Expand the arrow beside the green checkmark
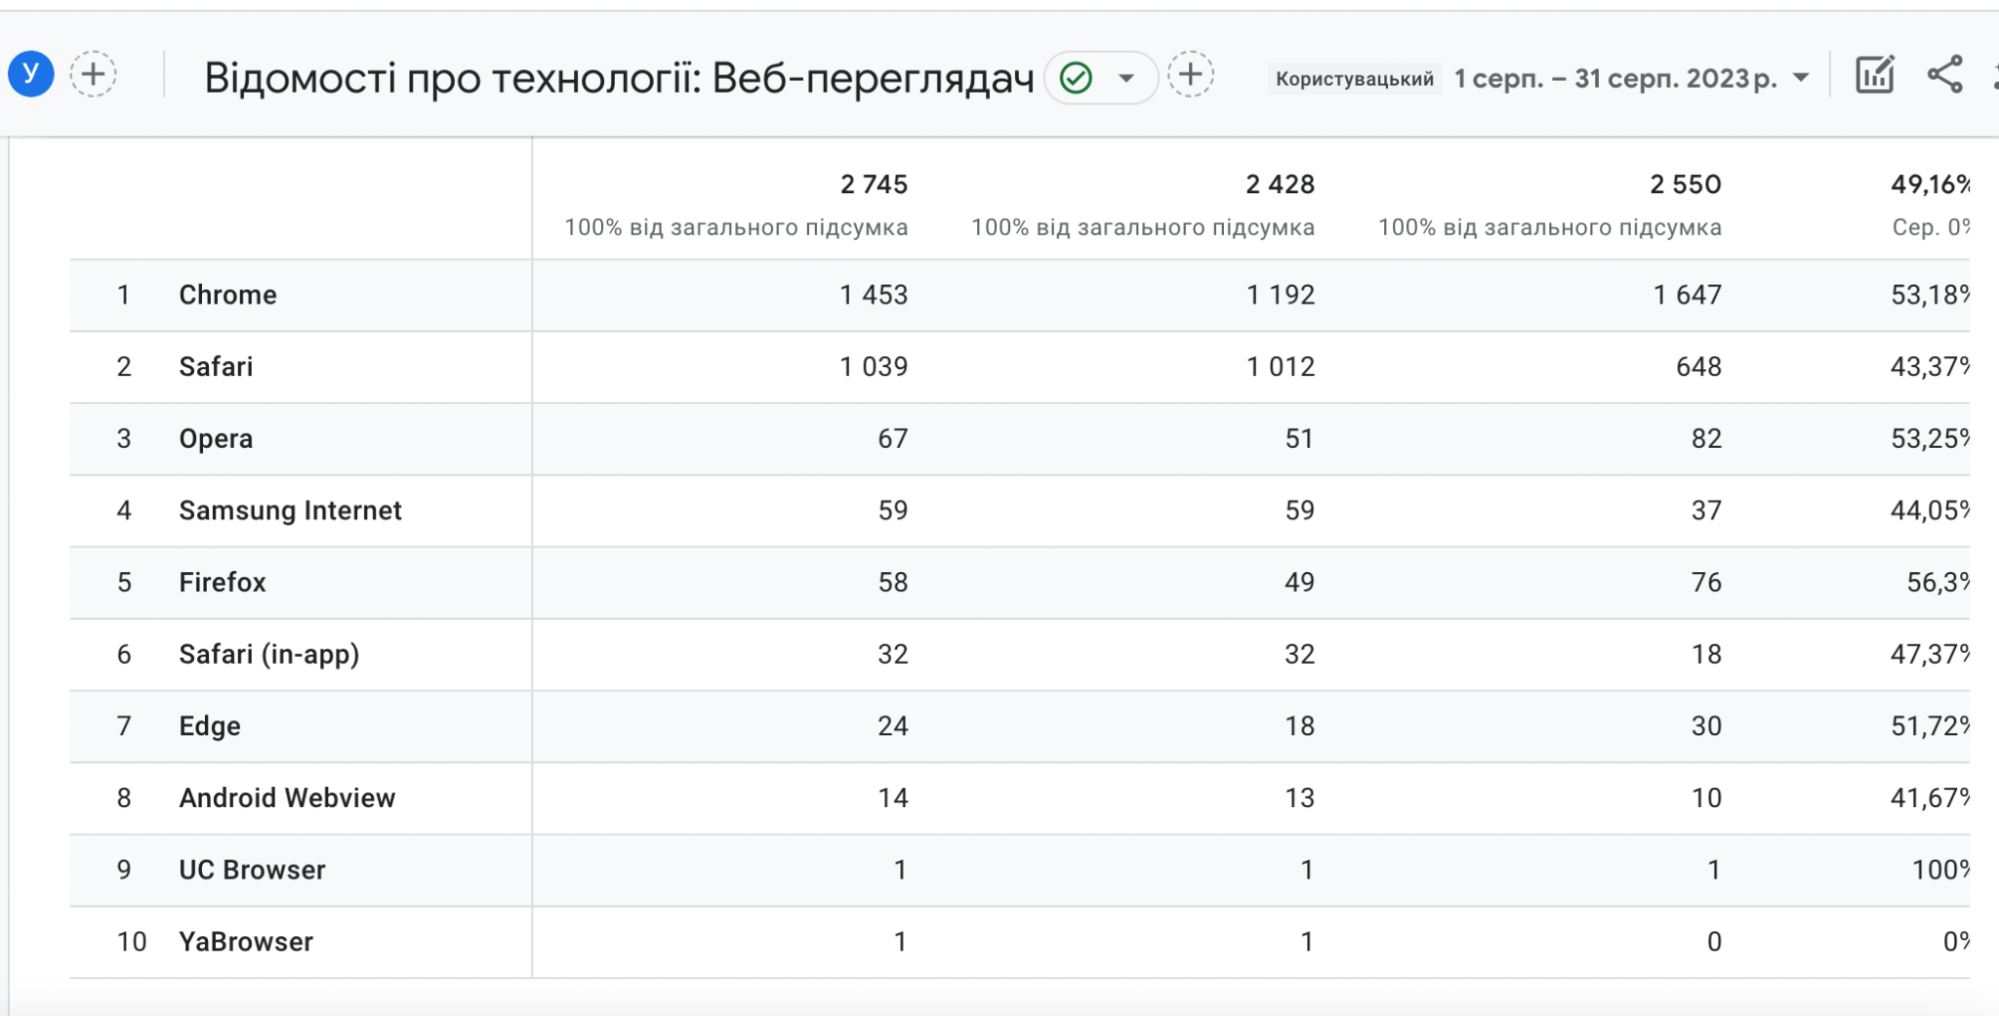Image resolution: width=1999 pixels, height=1017 pixels. (x=1126, y=77)
